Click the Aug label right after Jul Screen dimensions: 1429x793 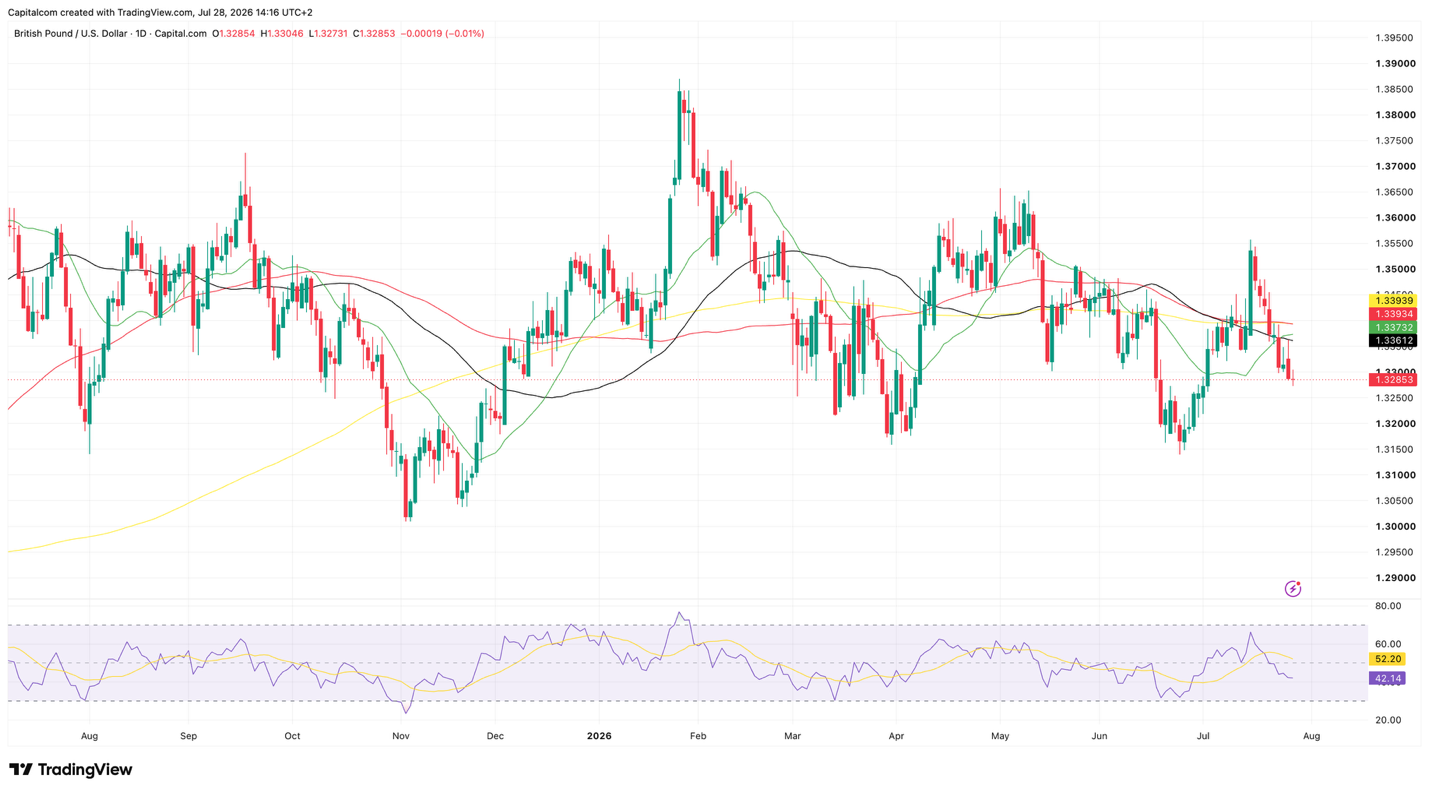tap(1311, 736)
